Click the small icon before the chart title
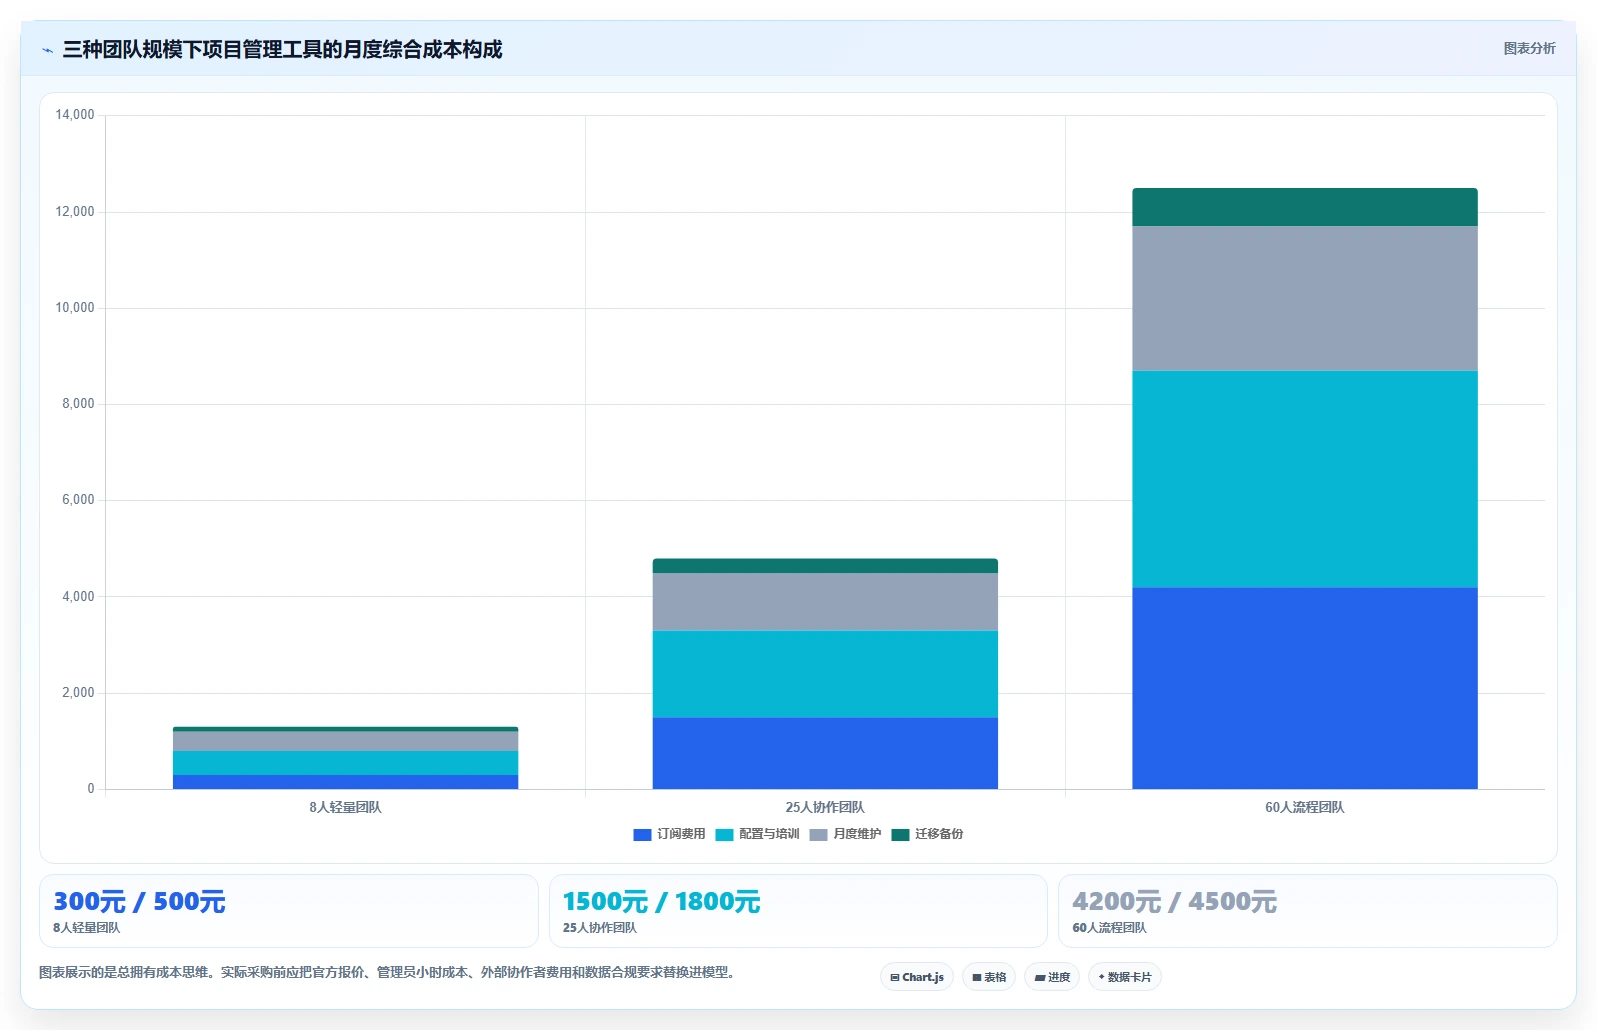Image resolution: width=1597 pixels, height=1030 pixels. (x=47, y=50)
